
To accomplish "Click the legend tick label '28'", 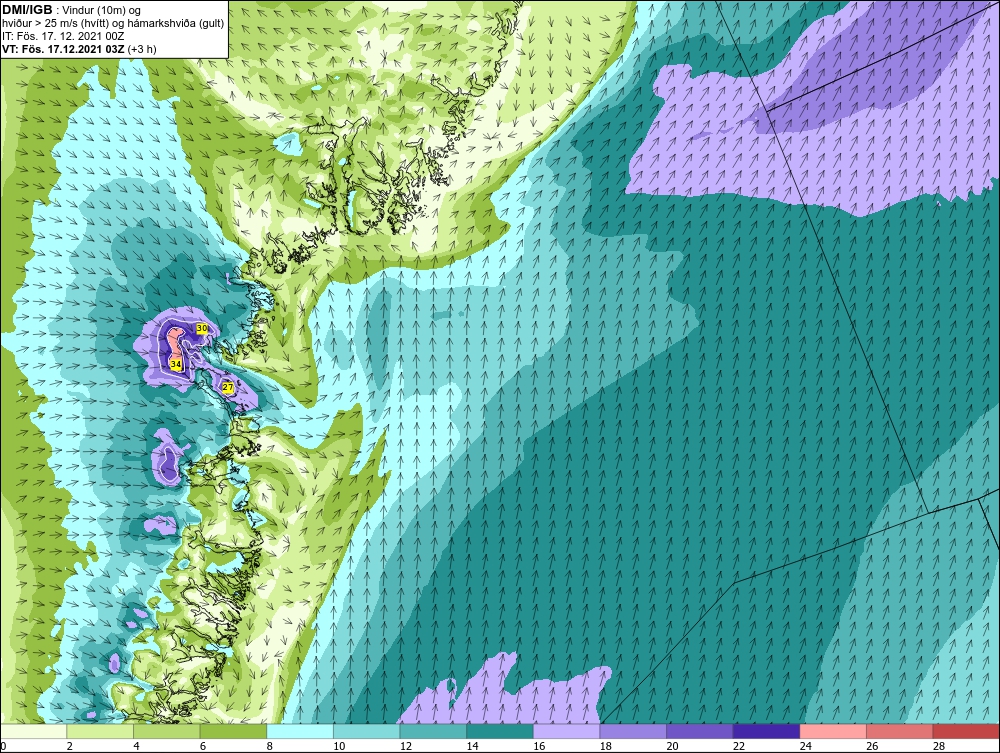I will click(939, 746).
